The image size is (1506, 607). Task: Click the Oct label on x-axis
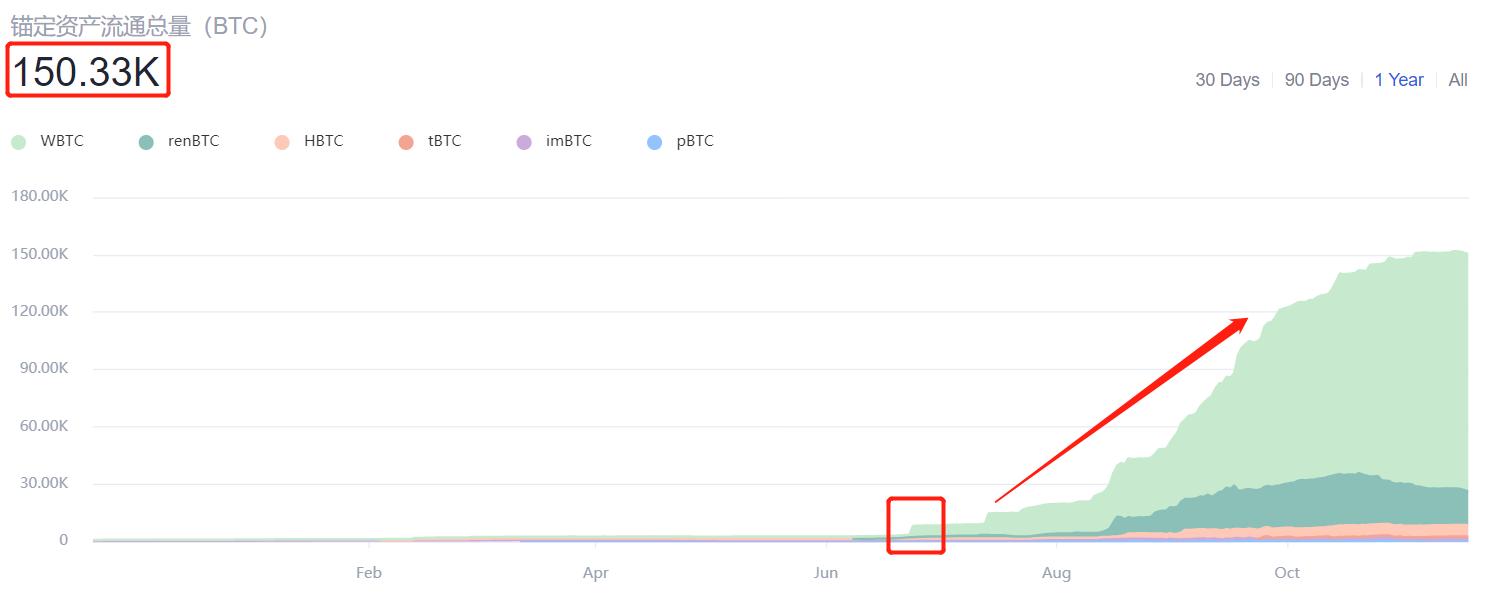[1286, 573]
